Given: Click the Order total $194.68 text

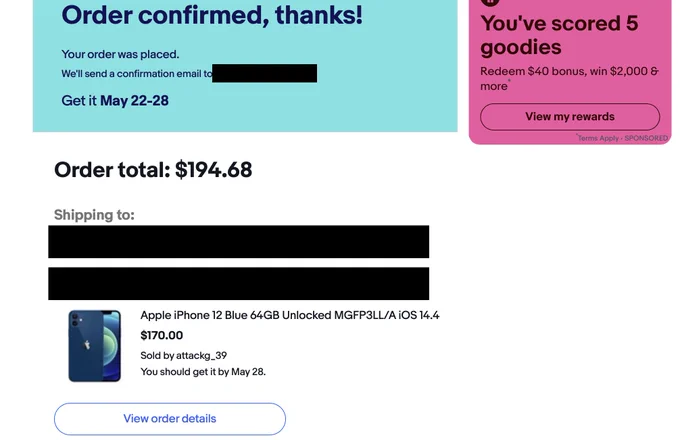Looking at the screenshot, I should pyautogui.click(x=153, y=169).
